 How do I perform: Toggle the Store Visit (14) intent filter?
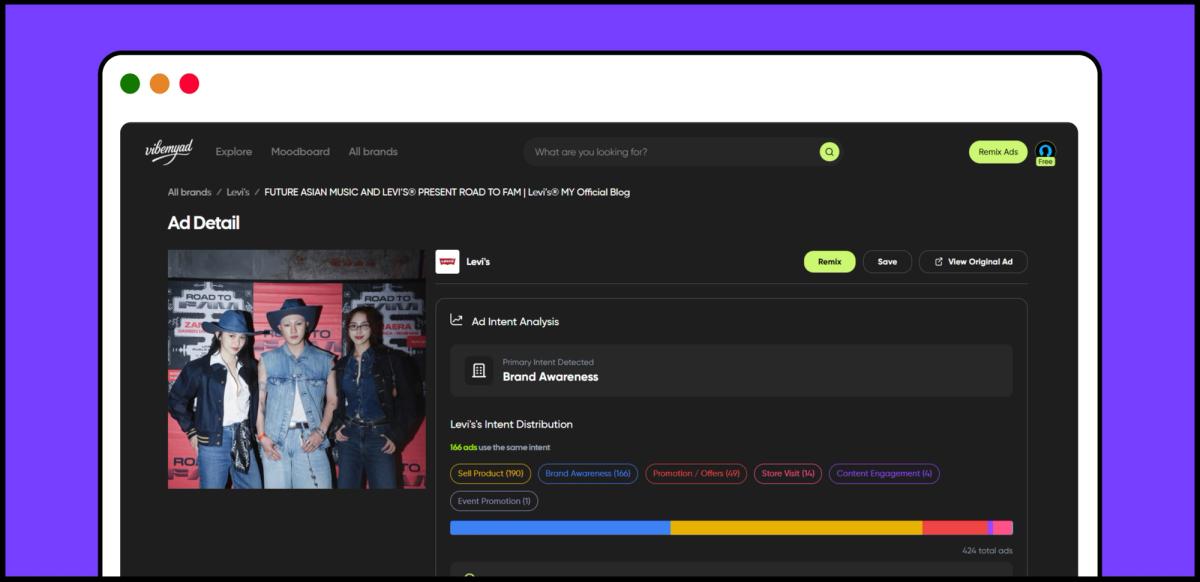tap(787, 473)
